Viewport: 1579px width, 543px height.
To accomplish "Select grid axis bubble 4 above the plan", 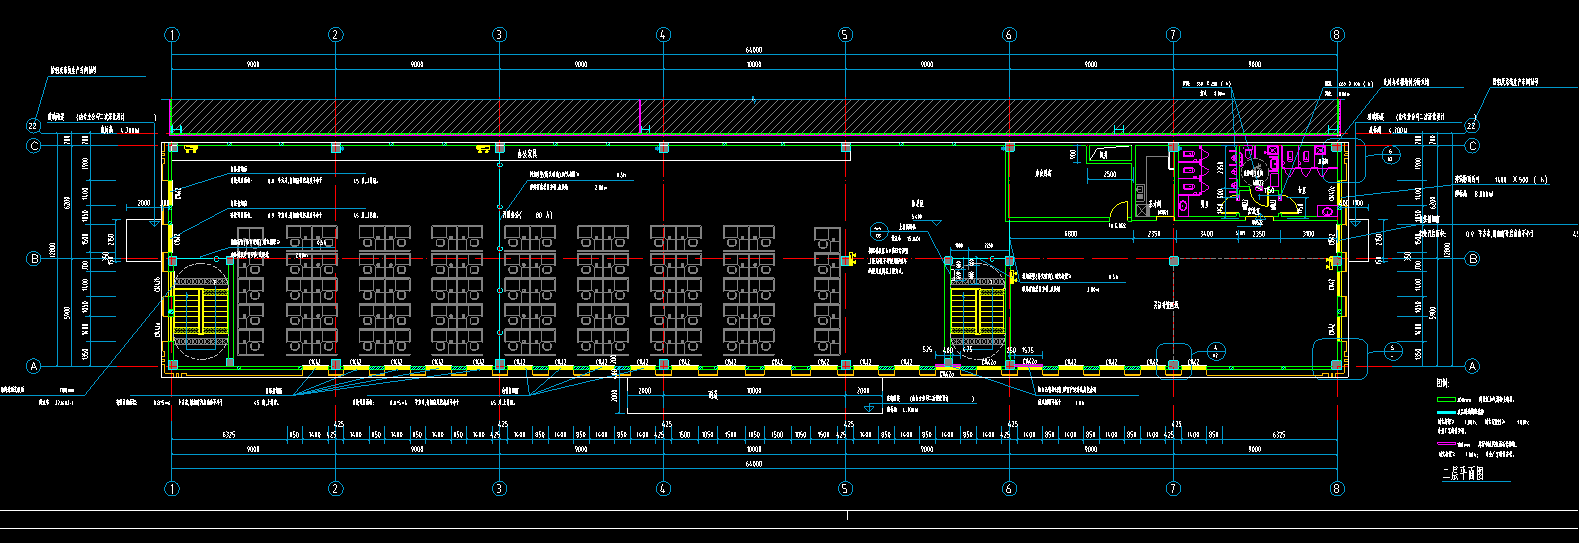I will (x=663, y=35).
